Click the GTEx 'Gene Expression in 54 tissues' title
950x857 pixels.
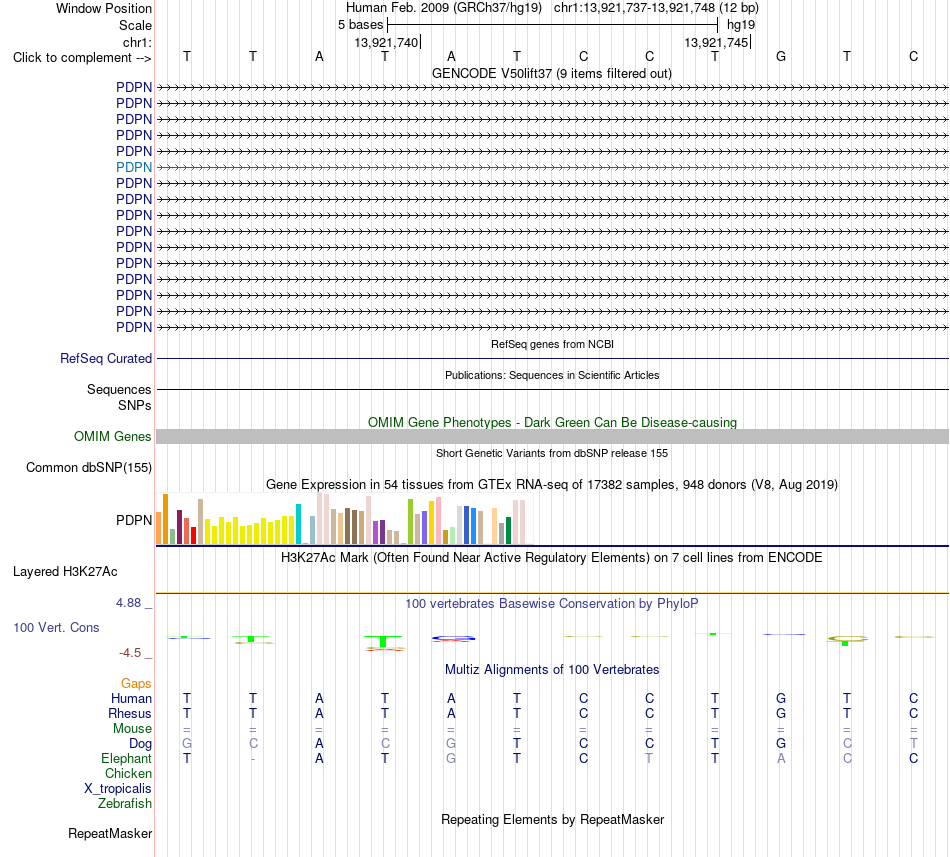pyautogui.click(x=552, y=485)
